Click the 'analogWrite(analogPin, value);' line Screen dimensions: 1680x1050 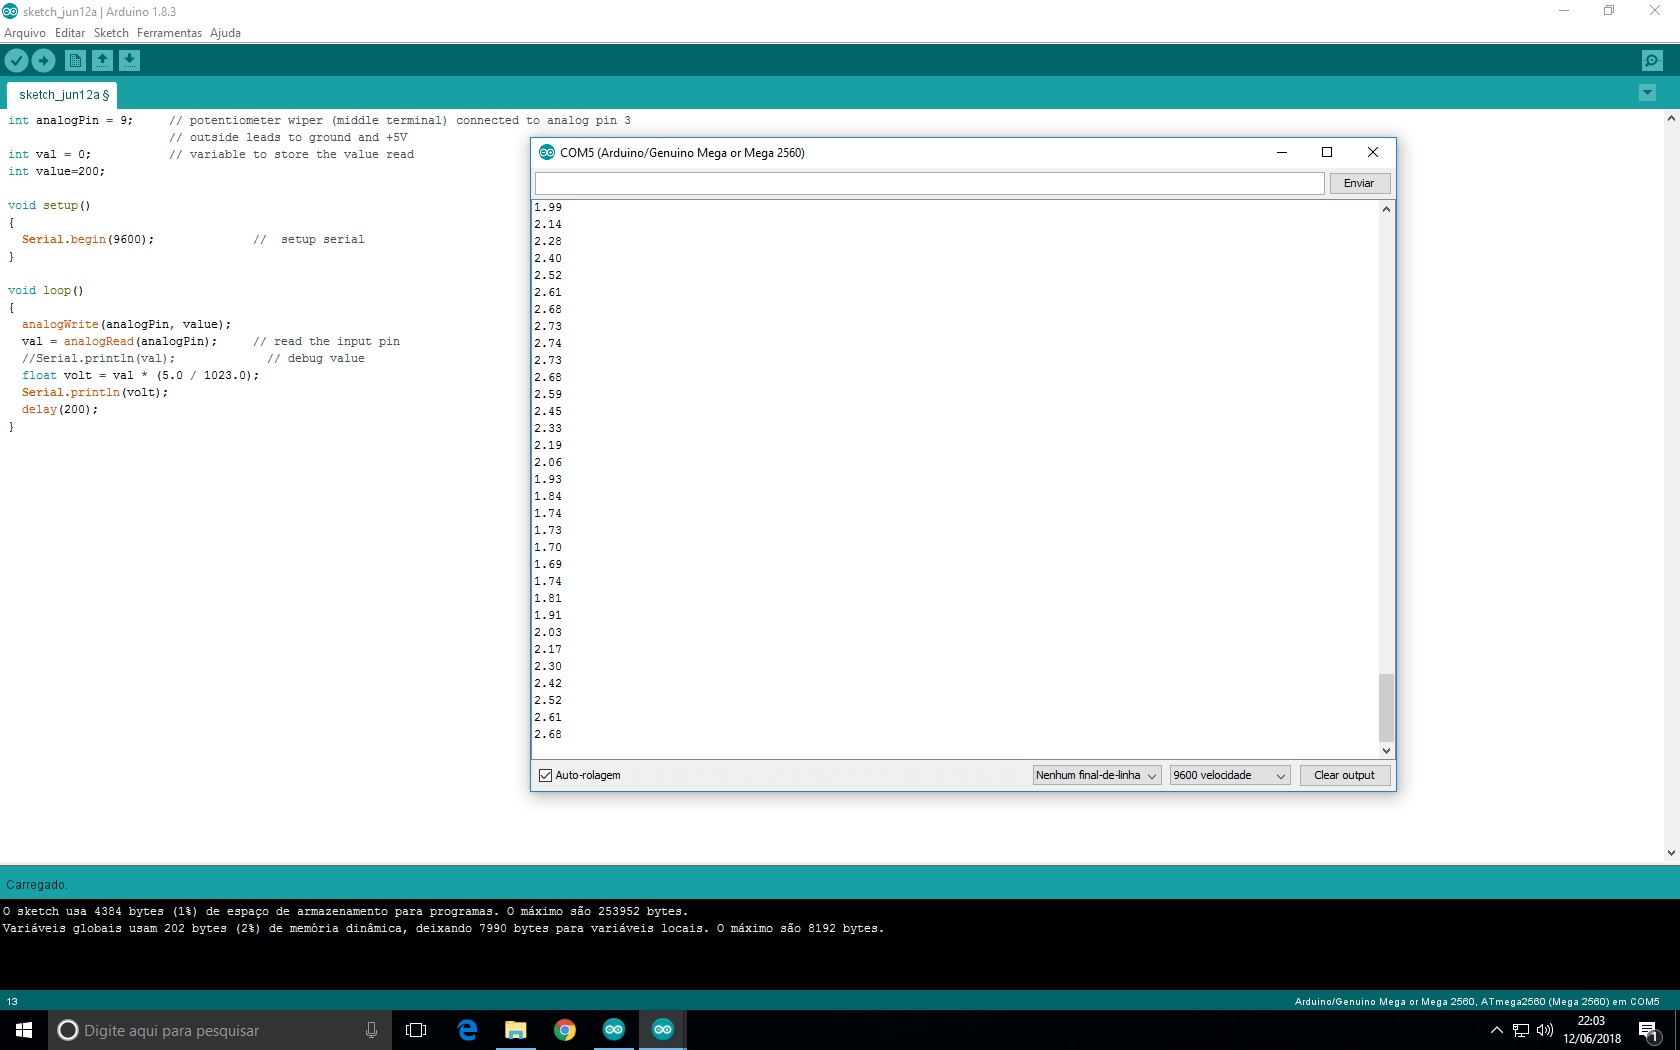(127, 324)
